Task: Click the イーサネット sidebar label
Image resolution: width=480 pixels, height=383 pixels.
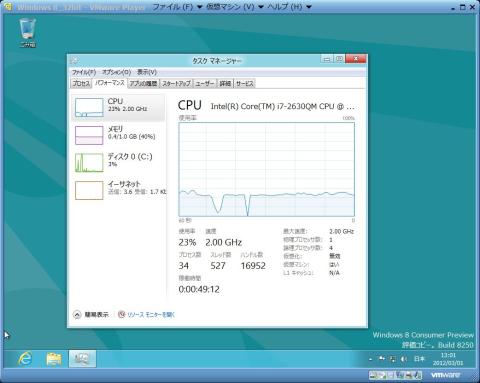Action: (124, 184)
